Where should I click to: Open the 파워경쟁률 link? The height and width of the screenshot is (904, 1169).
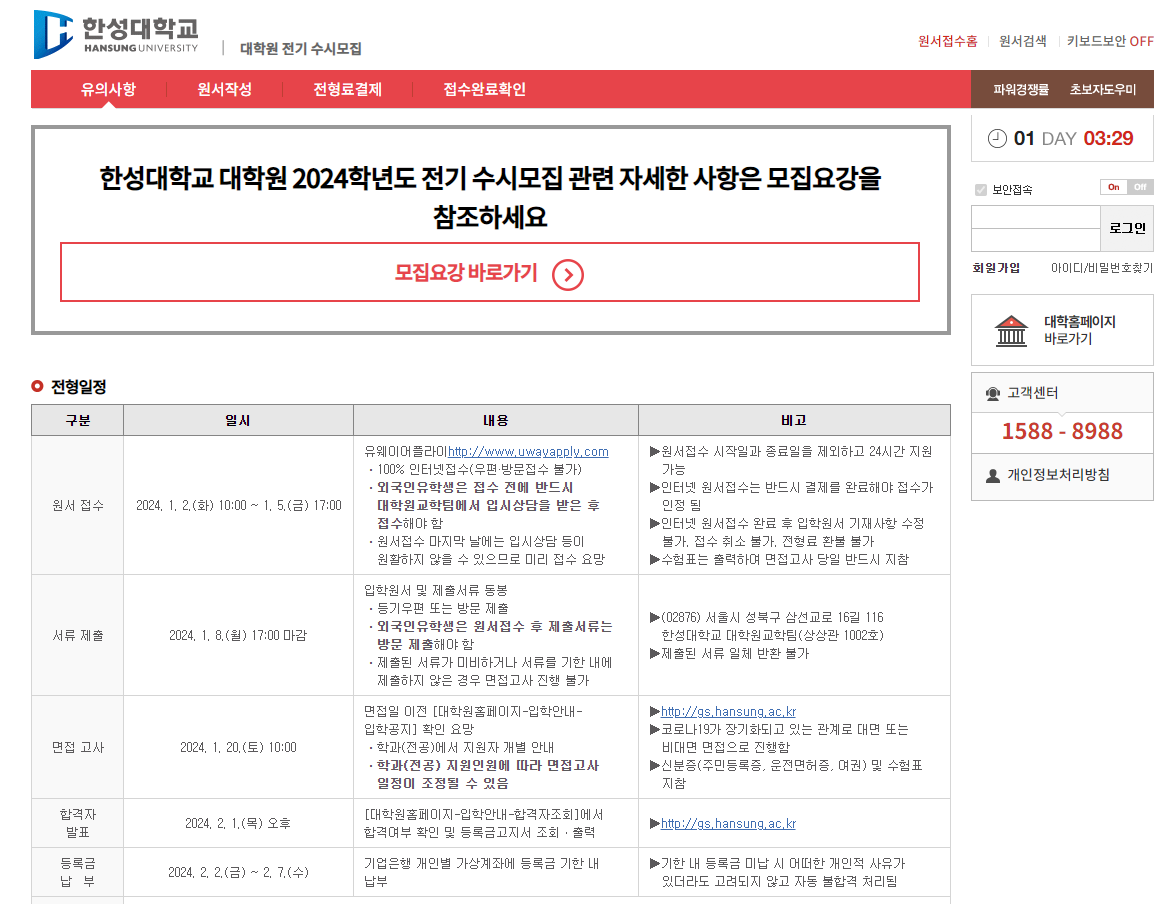pos(1020,89)
